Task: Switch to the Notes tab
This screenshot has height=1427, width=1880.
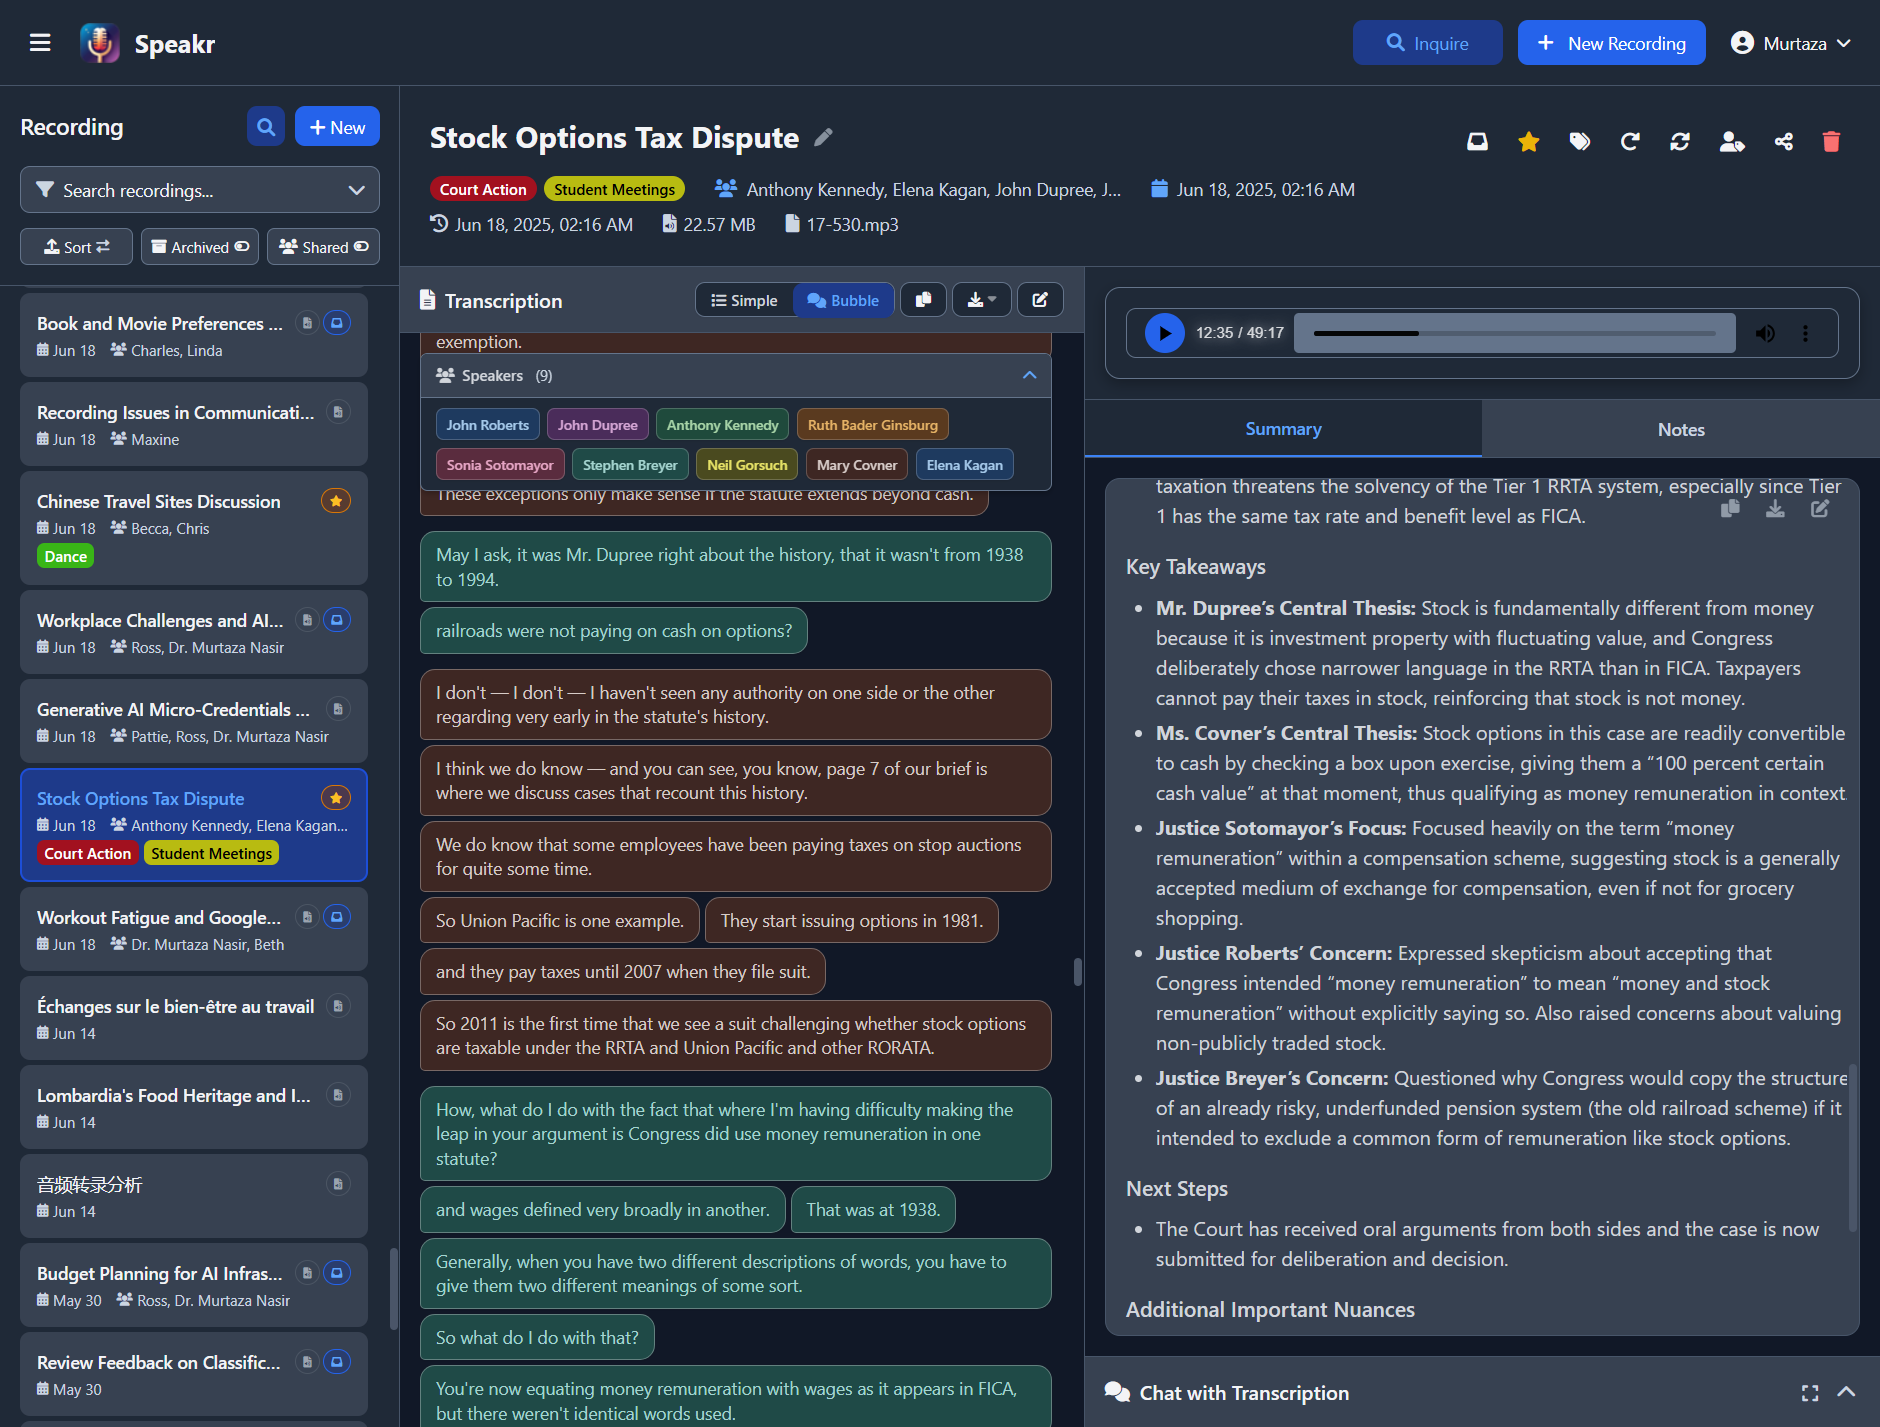Action: click(1680, 428)
